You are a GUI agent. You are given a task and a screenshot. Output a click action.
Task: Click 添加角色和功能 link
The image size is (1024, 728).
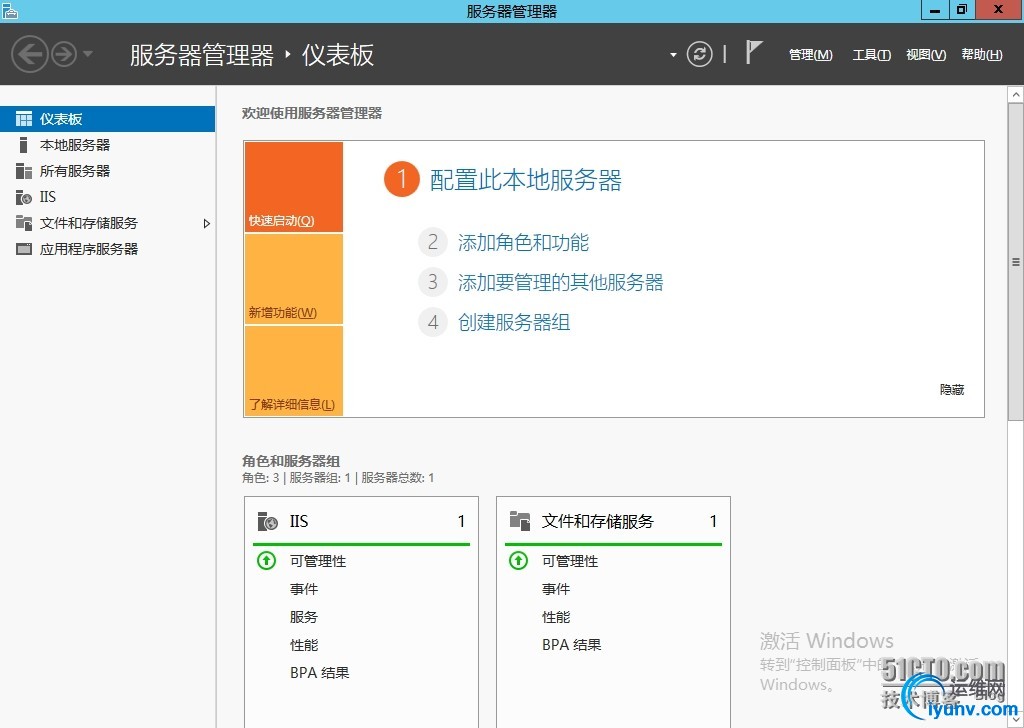523,243
